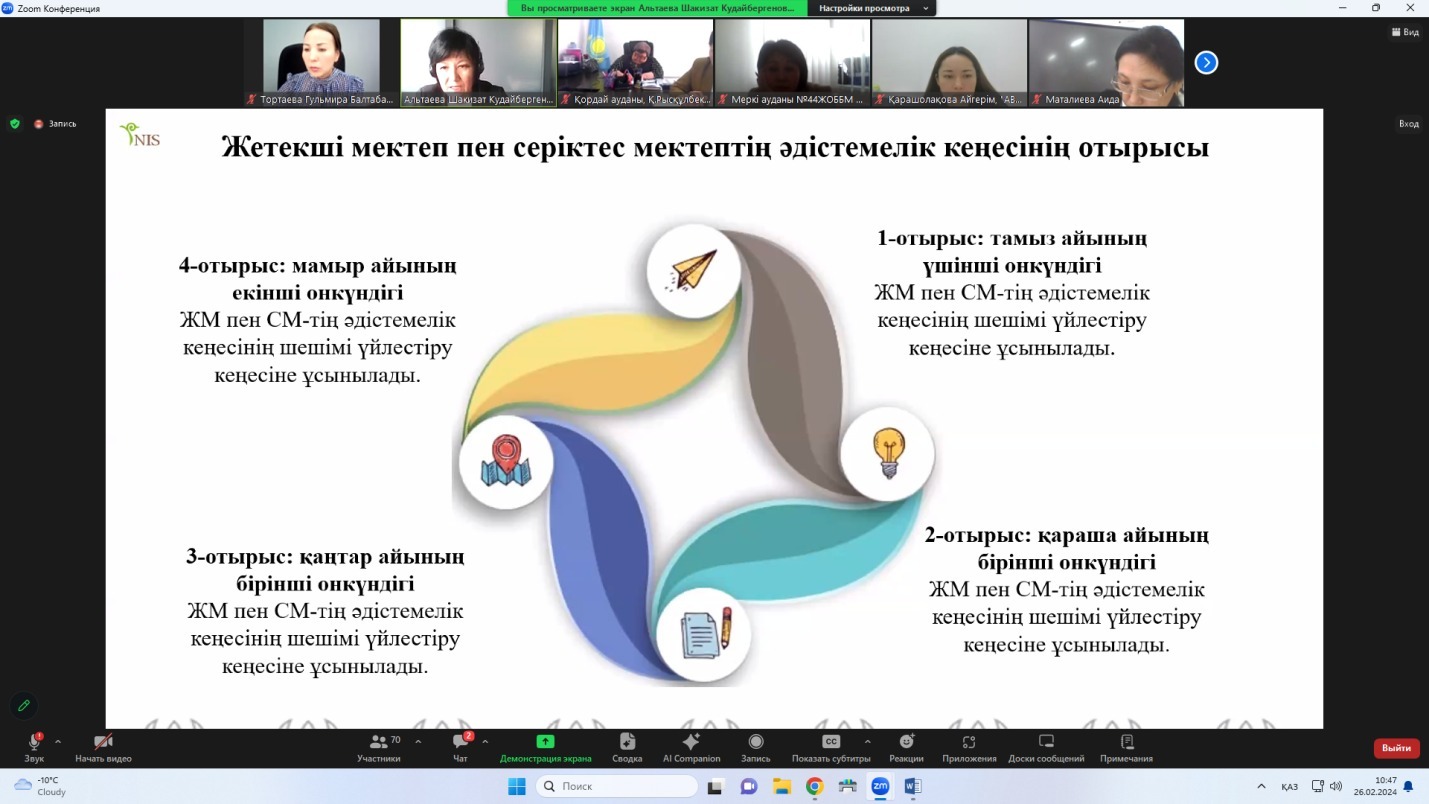Screen dimensions: 1429x804
Task: Expand subtitles options arrow
Action: 867,742
